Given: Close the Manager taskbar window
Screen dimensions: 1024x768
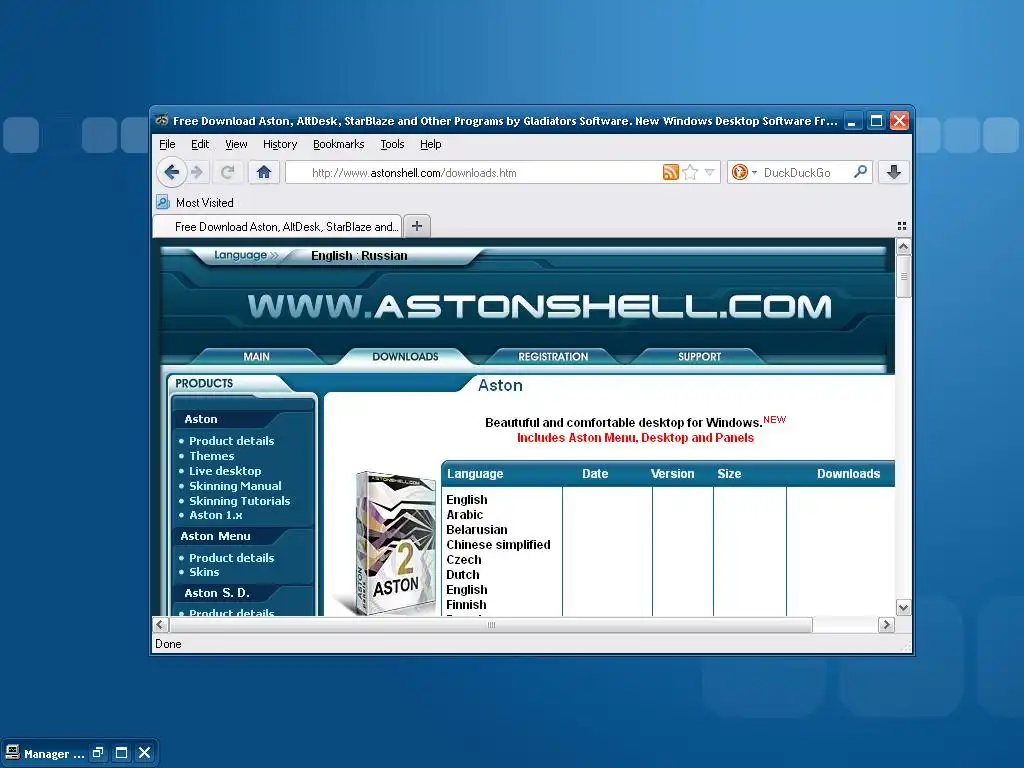Looking at the screenshot, I should 144,753.
